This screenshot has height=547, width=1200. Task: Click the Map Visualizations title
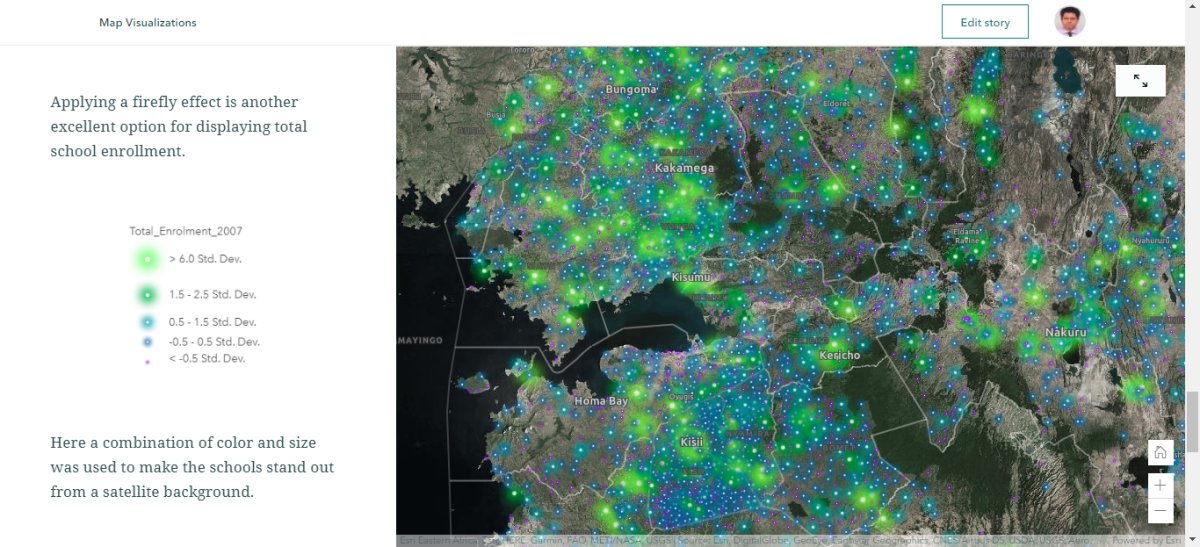coord(148,22)
